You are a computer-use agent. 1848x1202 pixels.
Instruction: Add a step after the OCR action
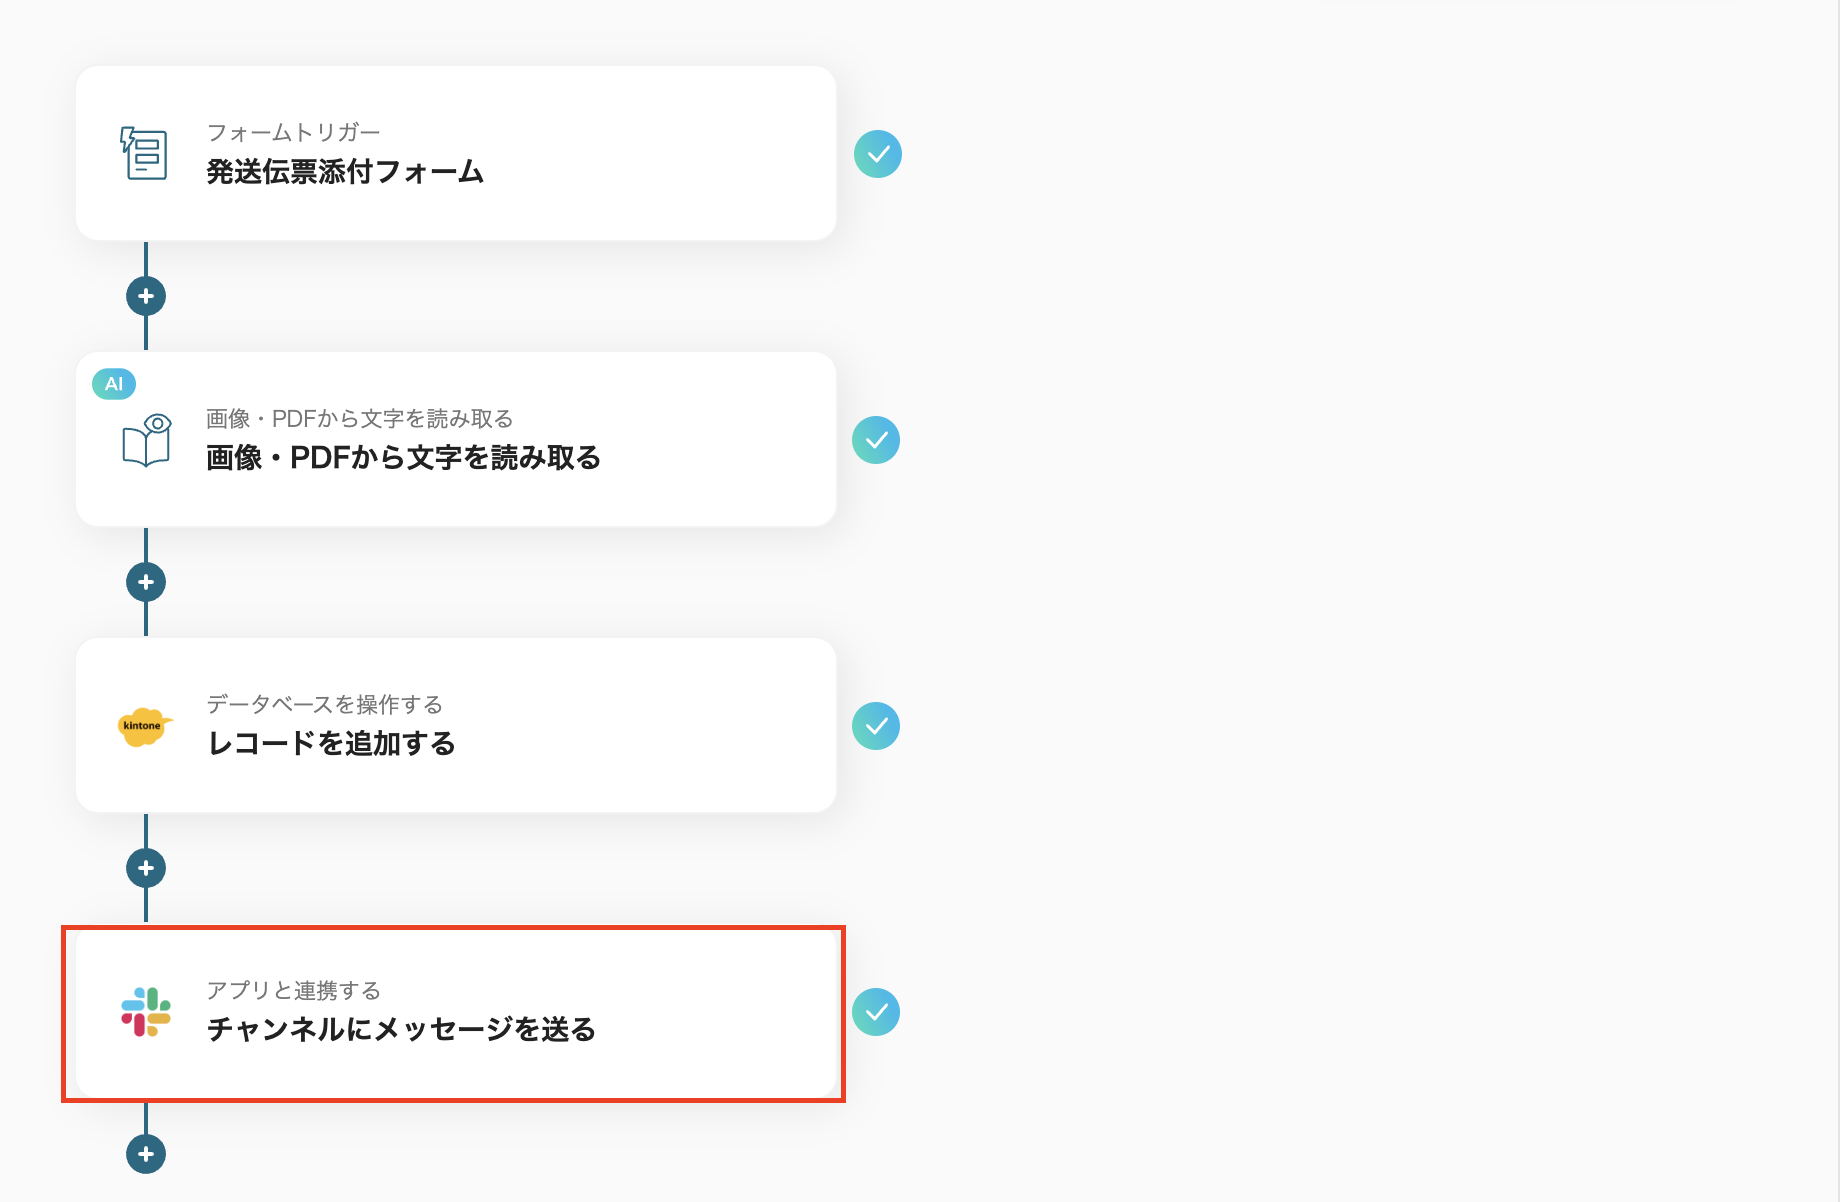click(145, 582)
